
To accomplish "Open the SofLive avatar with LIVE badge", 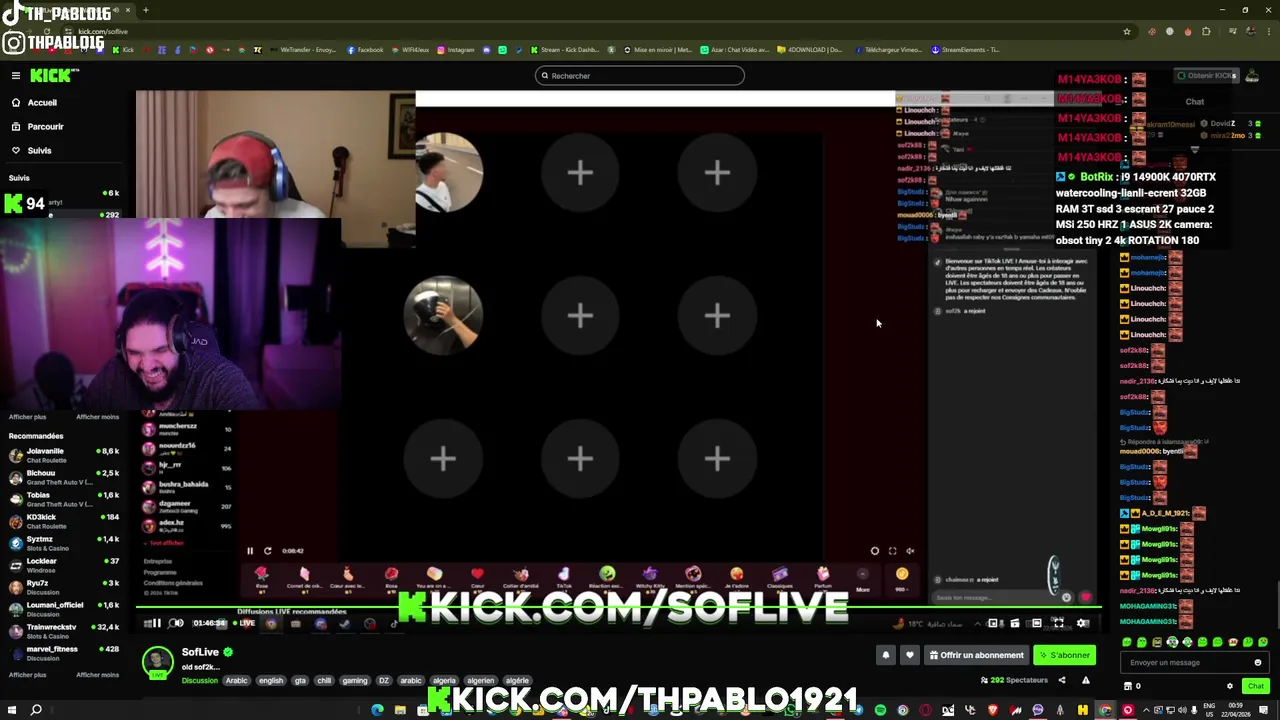I will pyautogui.click(x=157, y=662).
